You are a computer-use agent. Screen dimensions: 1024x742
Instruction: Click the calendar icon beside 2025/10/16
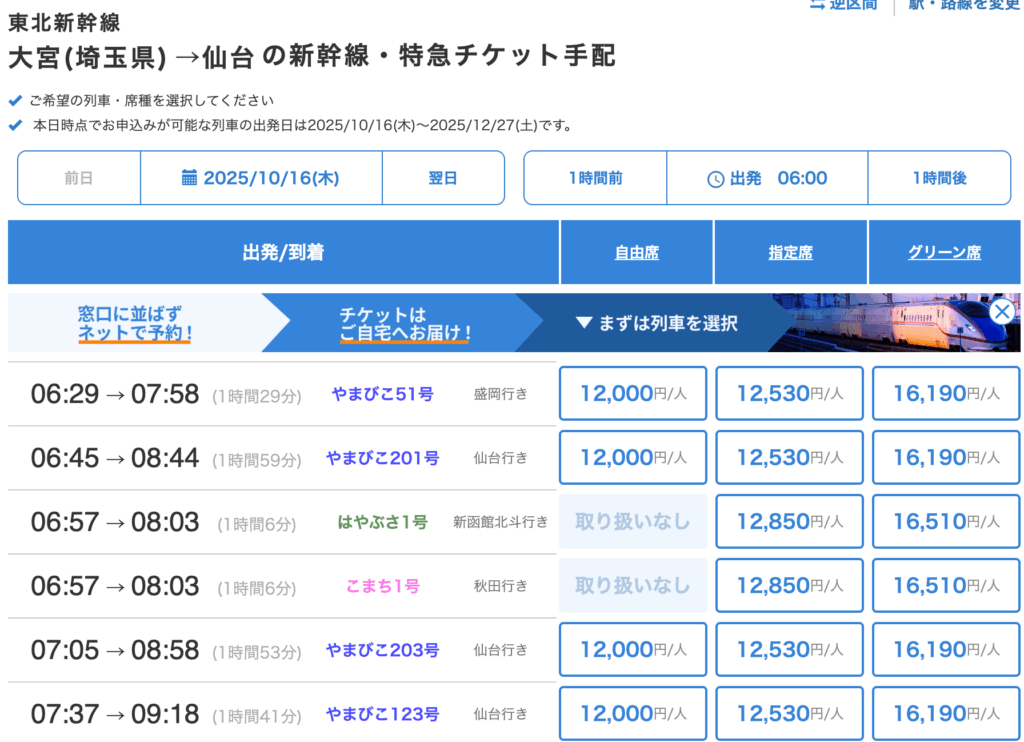(x=189, y=178)
